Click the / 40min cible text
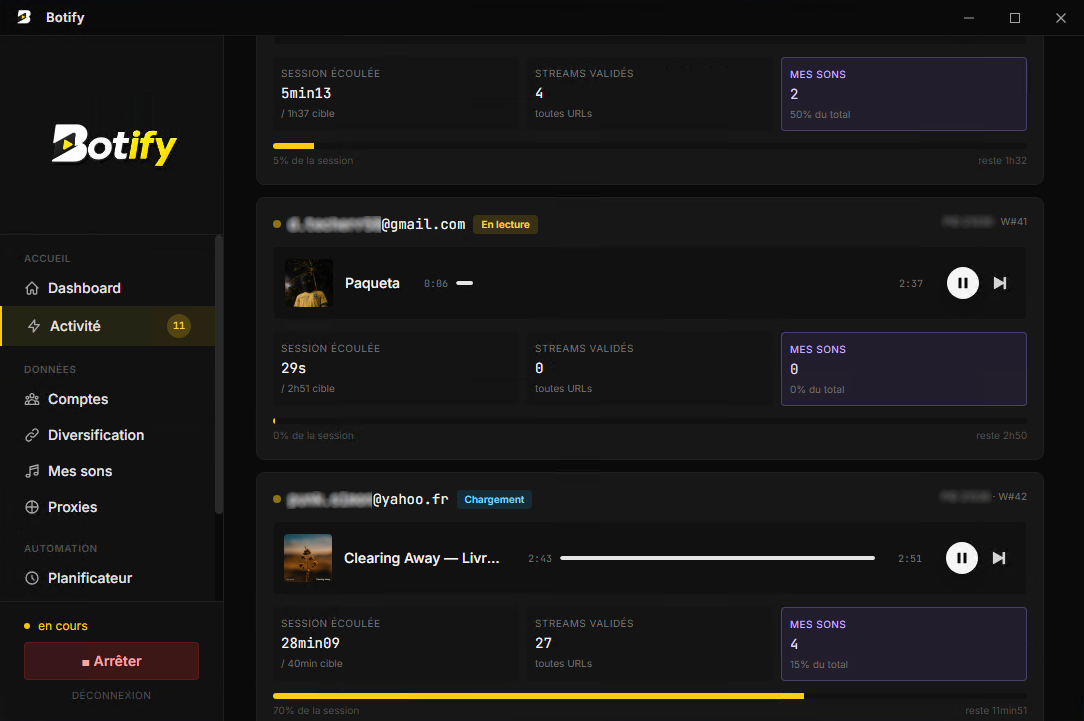1084x721 pixels. click(312, 664)
